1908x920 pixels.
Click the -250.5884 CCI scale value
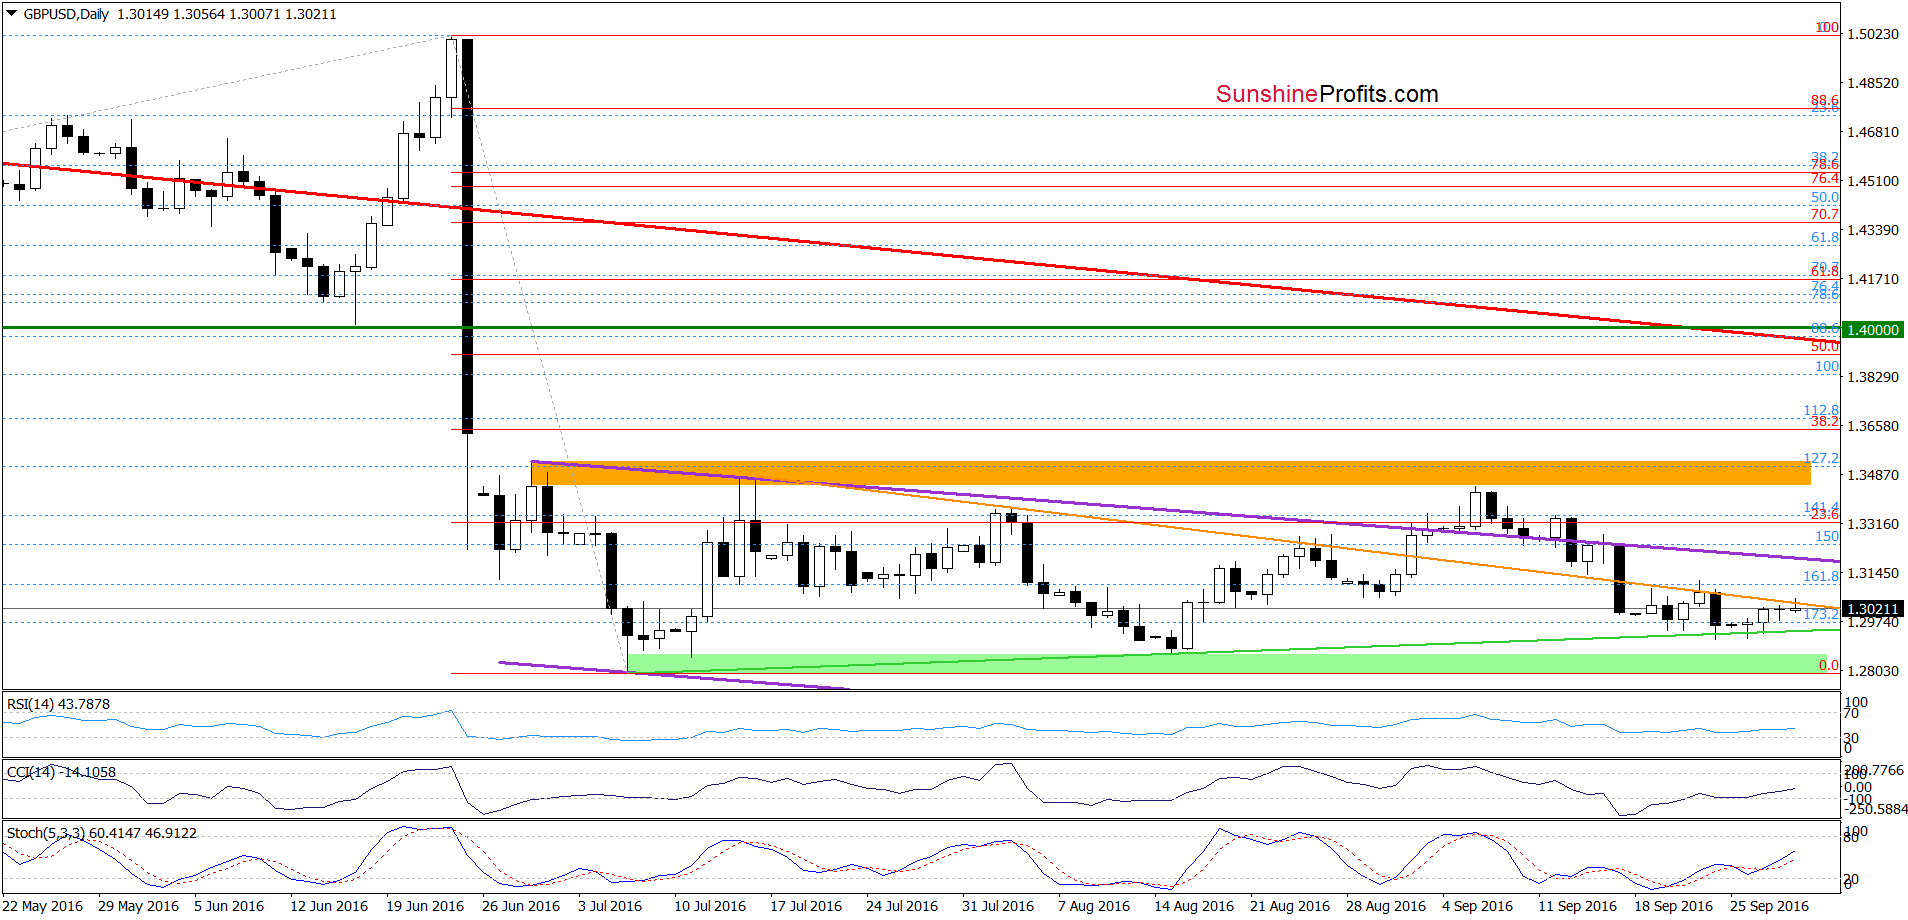[1875, 809]
